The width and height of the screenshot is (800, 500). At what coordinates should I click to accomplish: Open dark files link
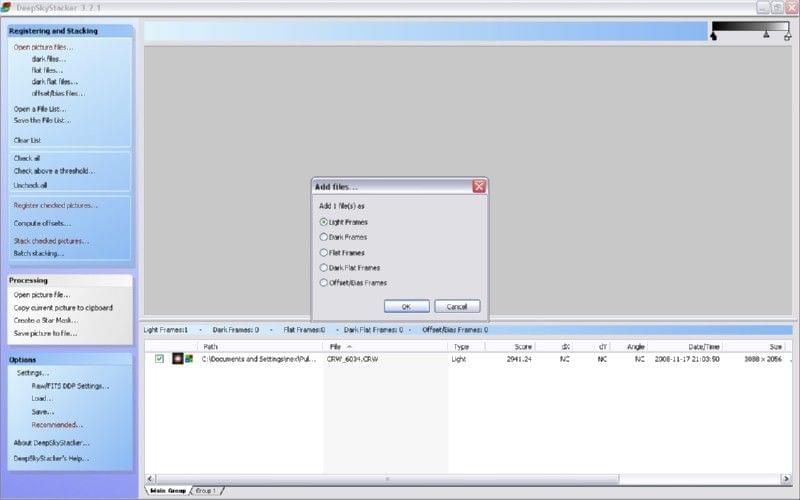(48, 59)
